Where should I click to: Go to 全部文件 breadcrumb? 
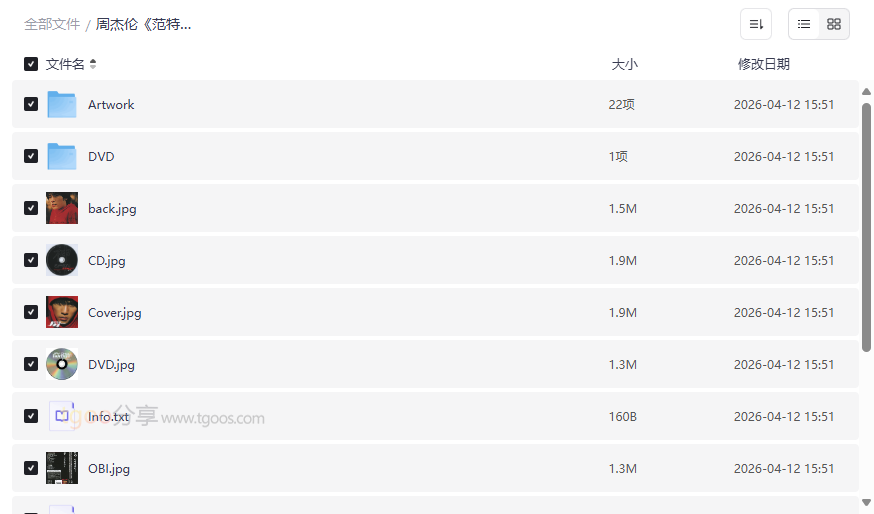pyautogui.click(x=52, y=24)
